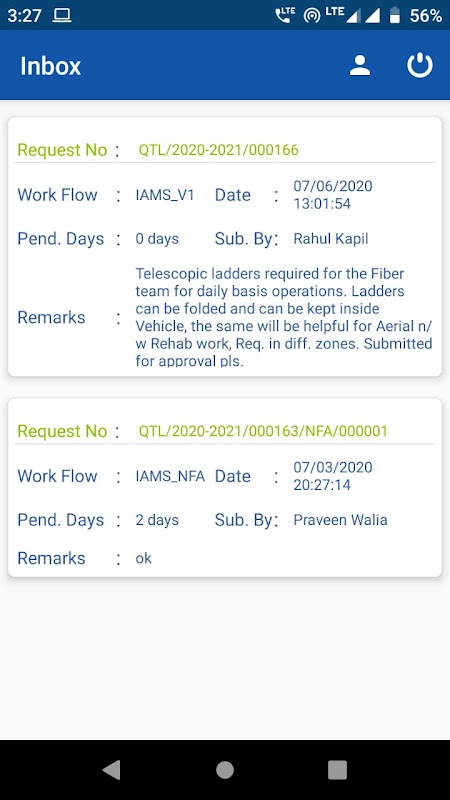Tap the ok remark in second card
This screenshot has height=800, width=450.
point(143,558)
